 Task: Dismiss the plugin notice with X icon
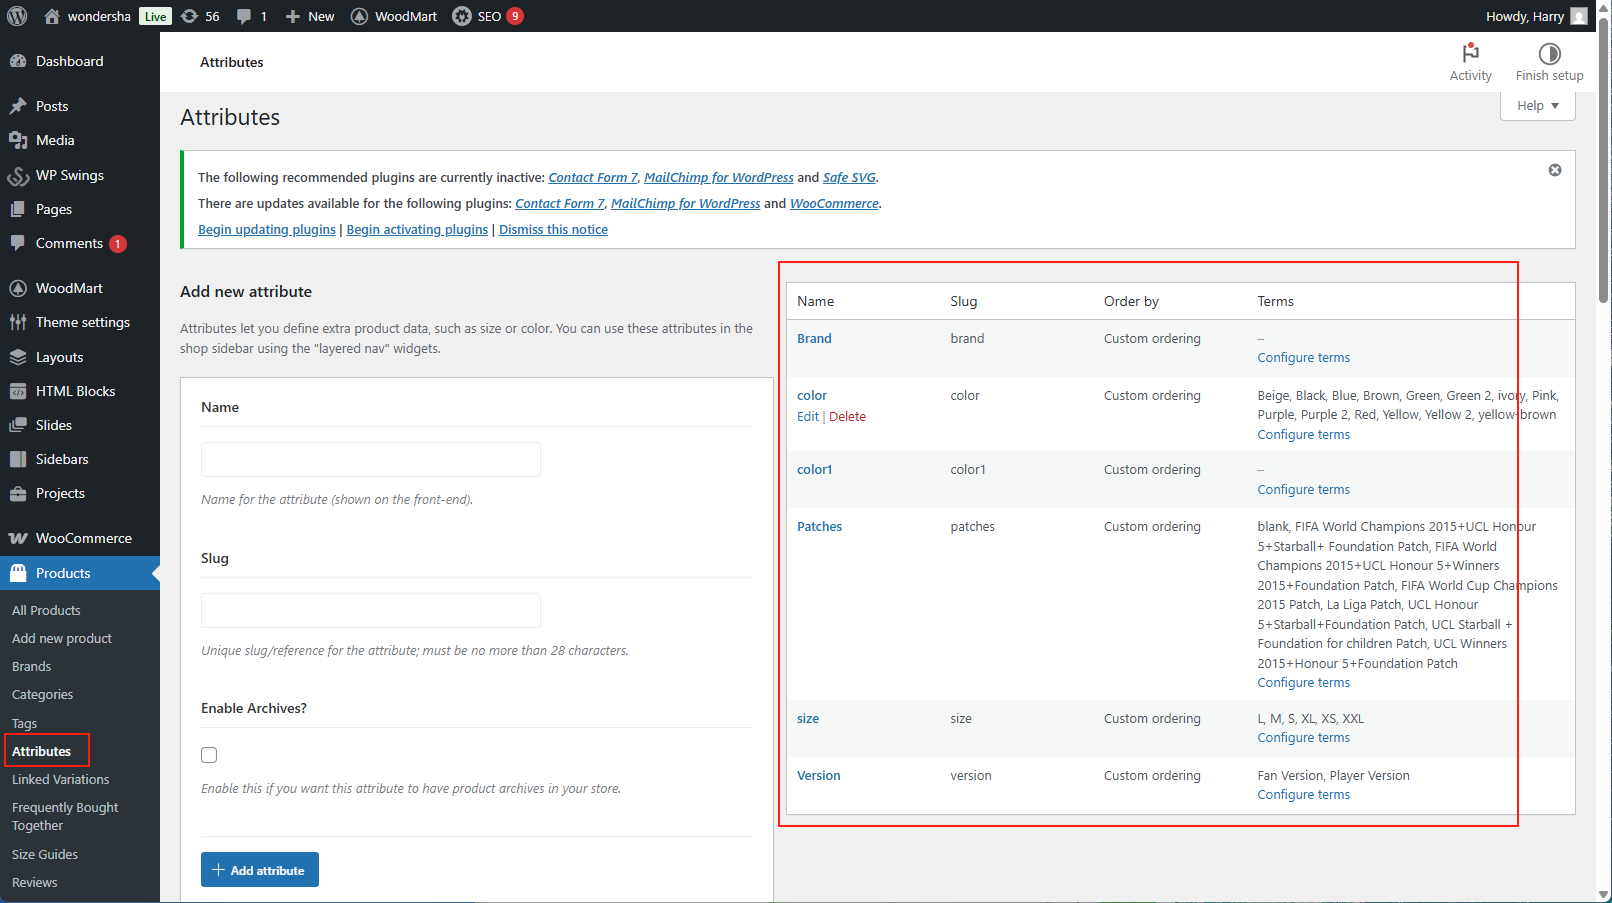coord(1555,170)
